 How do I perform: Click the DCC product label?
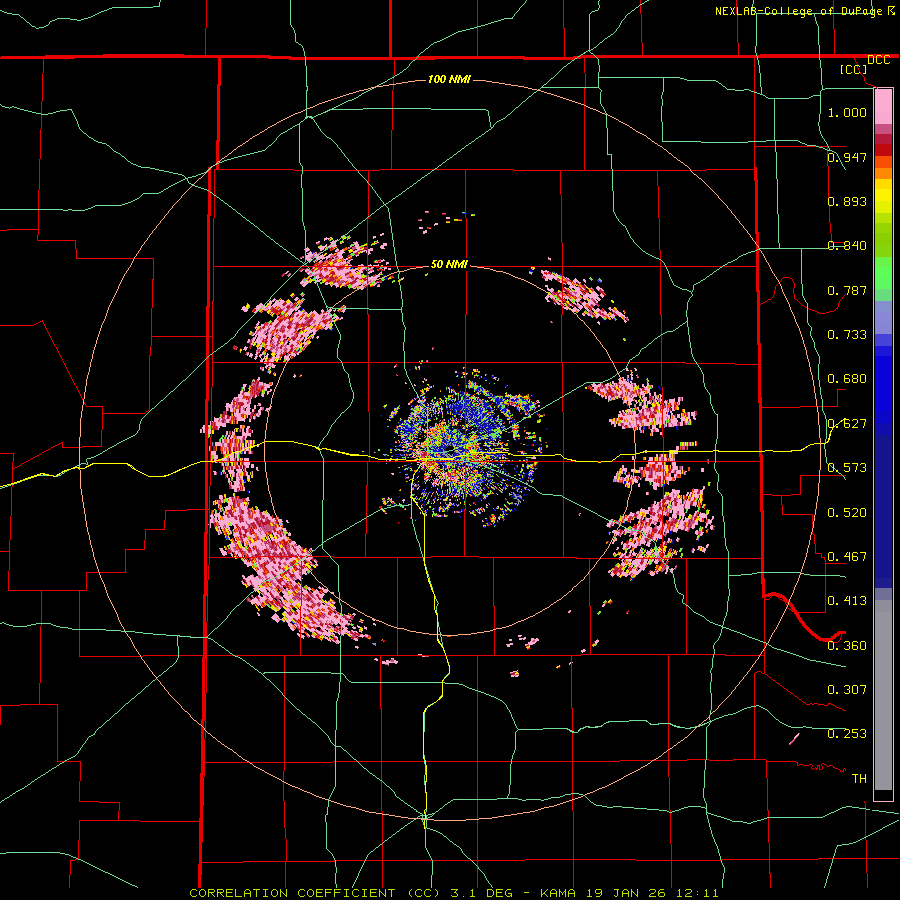click(878, 60)
